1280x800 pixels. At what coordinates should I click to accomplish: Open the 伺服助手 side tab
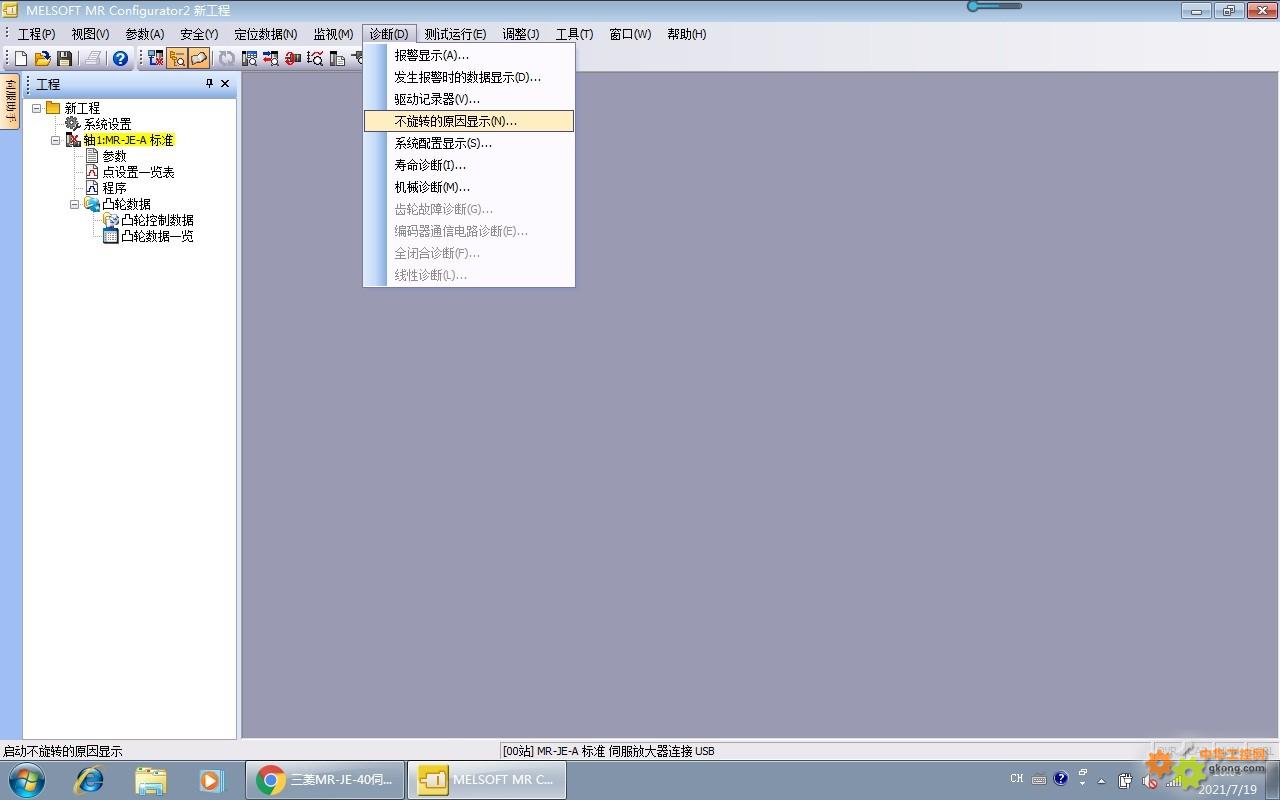pos(10,100)
